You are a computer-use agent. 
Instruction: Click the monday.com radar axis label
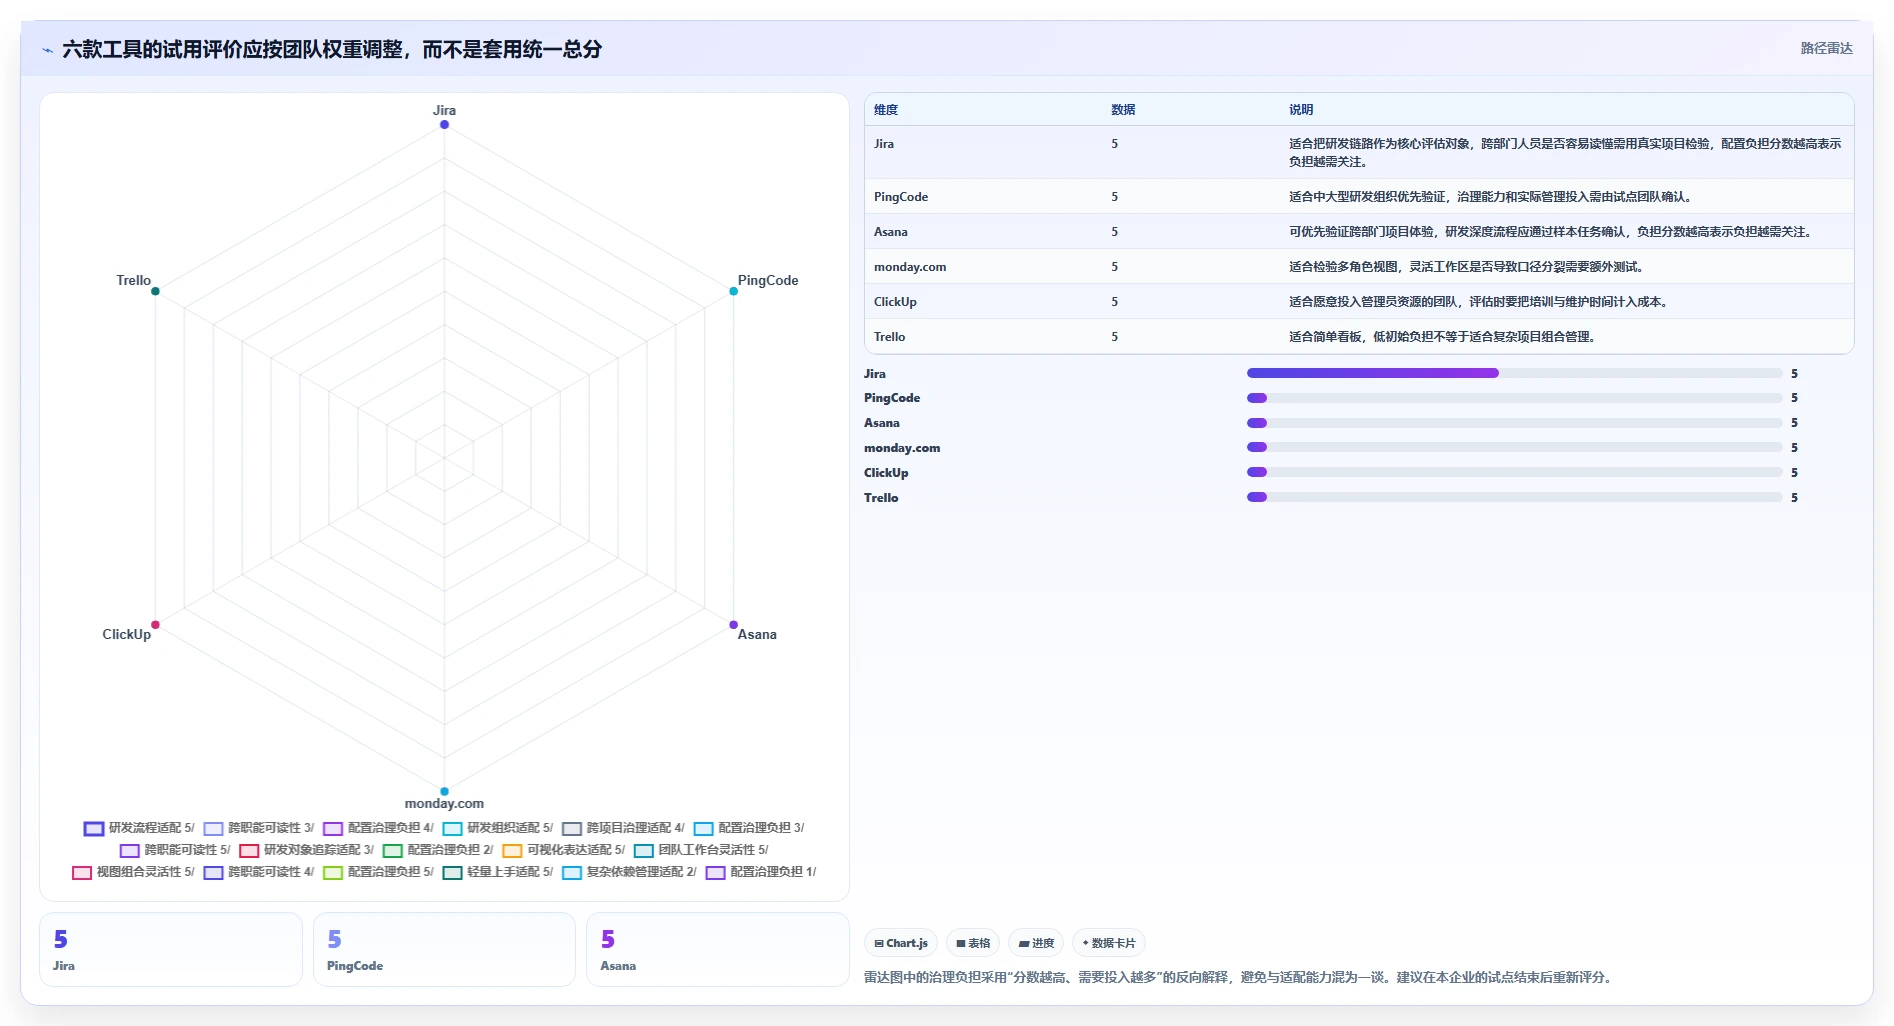444,803
